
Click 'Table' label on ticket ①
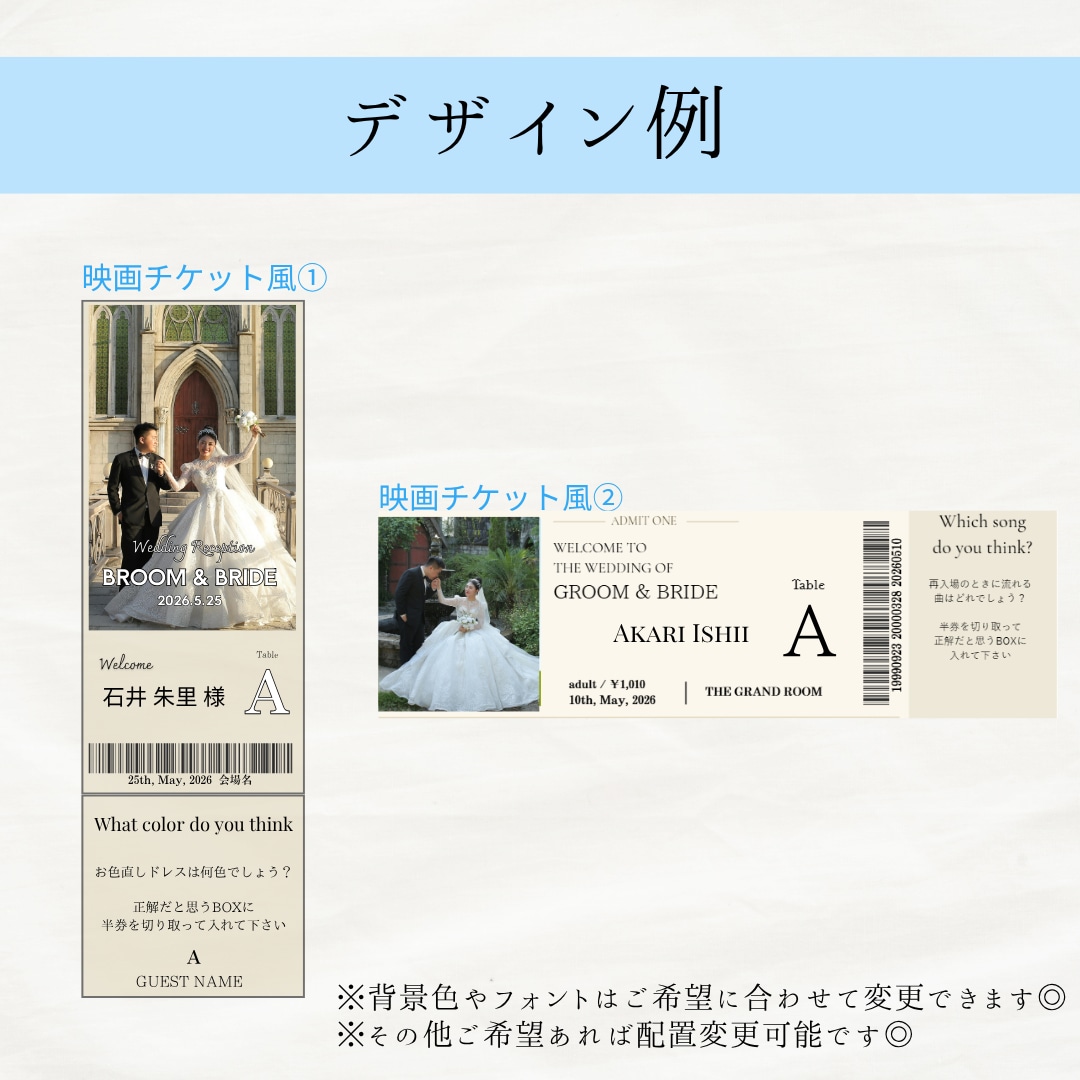pos(267,654)
